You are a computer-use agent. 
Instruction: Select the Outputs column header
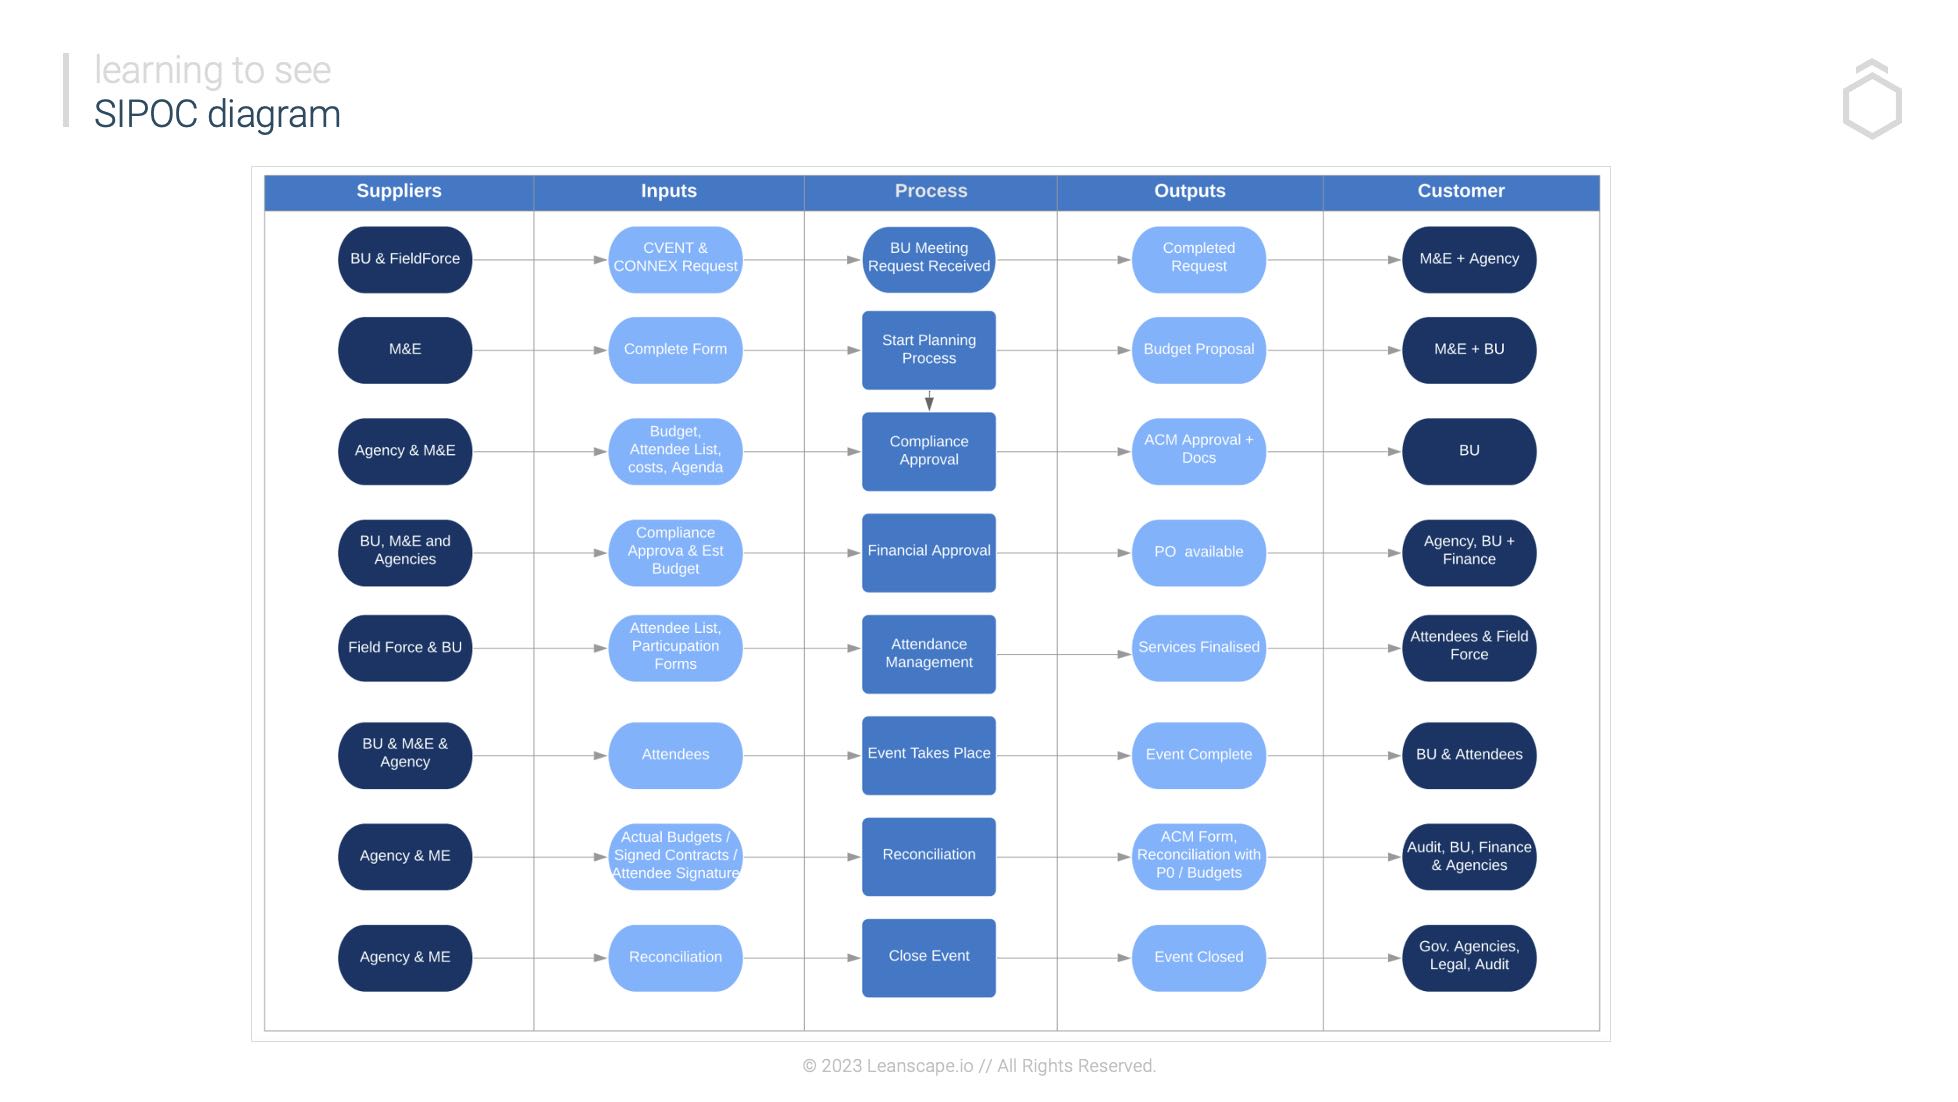coord(1189,190)
